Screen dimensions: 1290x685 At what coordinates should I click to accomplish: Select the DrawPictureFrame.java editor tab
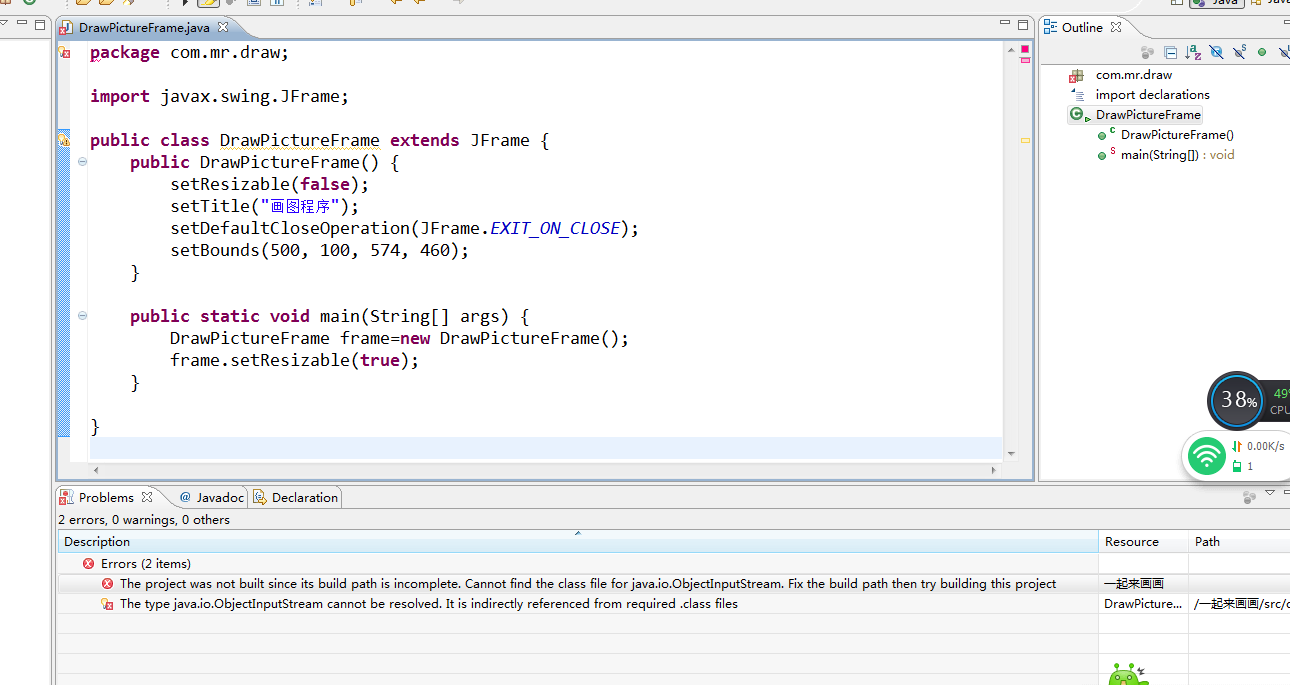coord(144,28)
